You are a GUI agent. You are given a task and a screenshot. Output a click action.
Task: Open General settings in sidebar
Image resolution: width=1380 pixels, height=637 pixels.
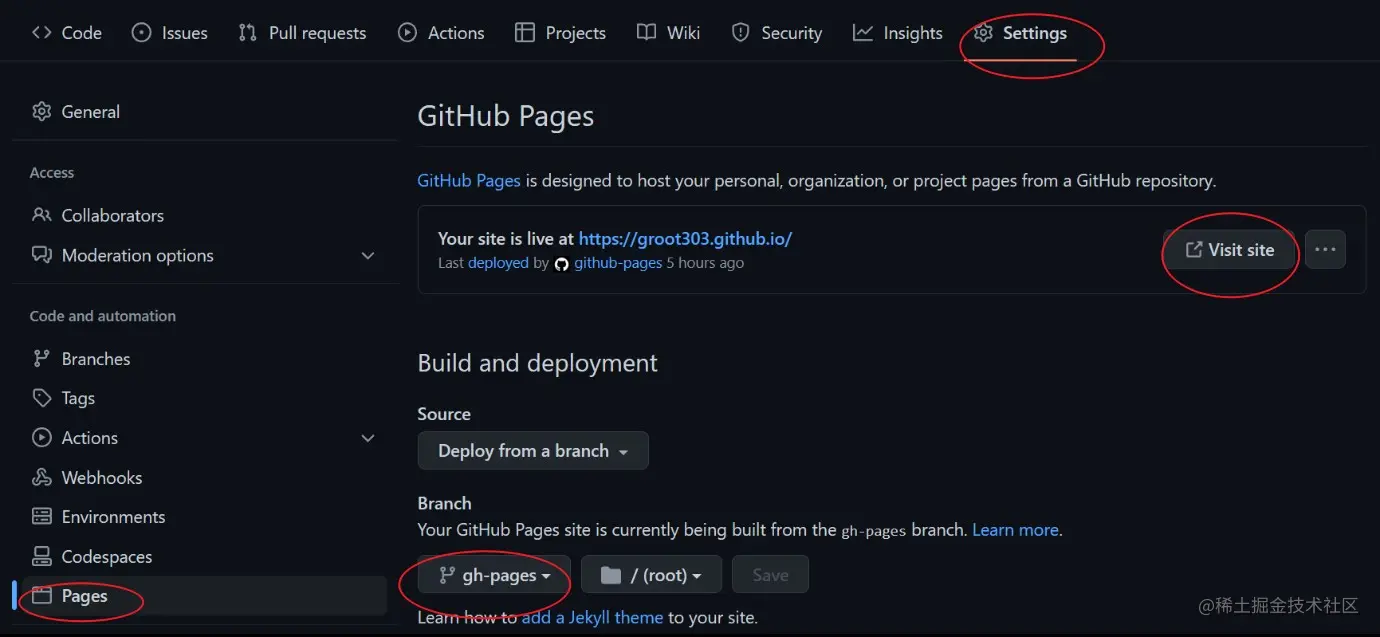[x=204, y=112]
